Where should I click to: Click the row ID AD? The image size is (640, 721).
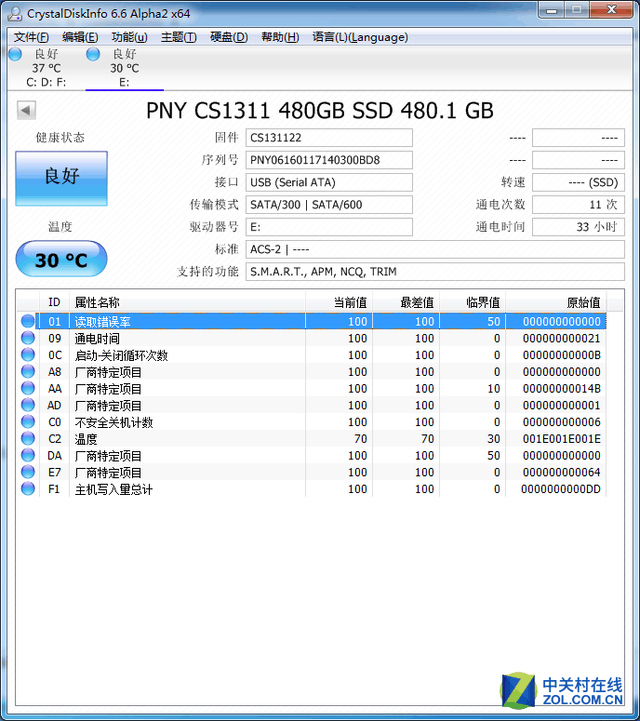(x=54, y=405)
